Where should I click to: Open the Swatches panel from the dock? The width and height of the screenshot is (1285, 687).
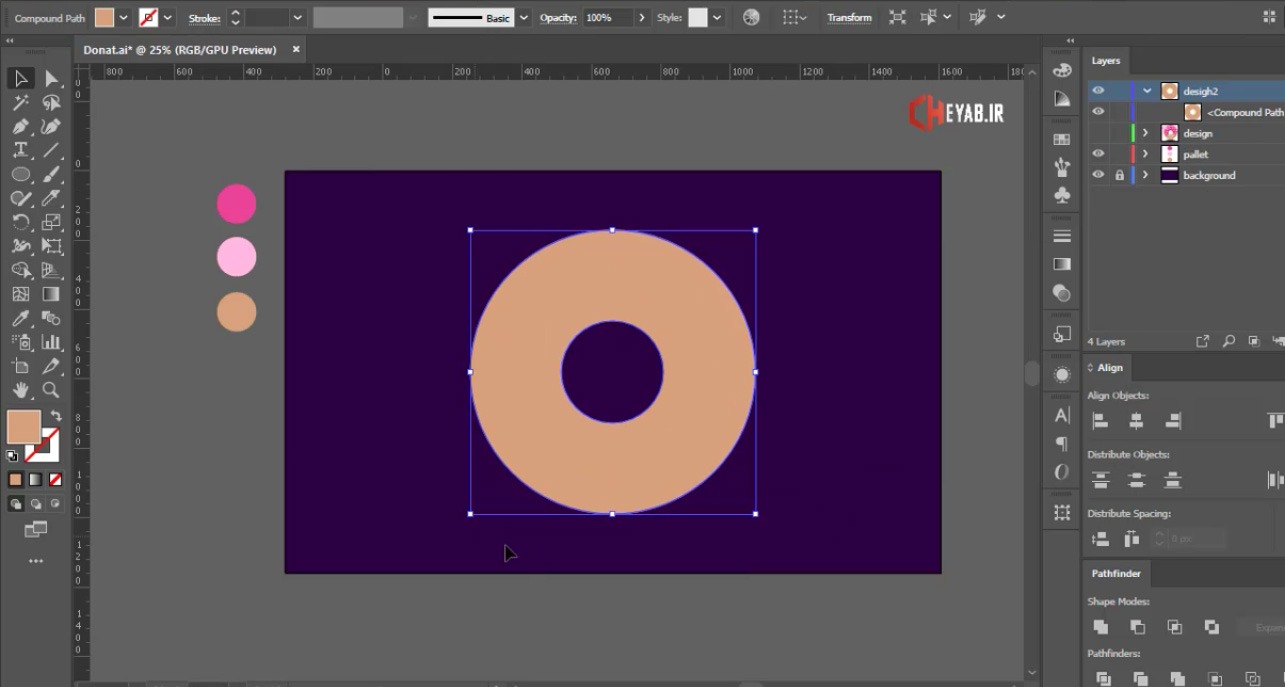(x=1062, y=140)
